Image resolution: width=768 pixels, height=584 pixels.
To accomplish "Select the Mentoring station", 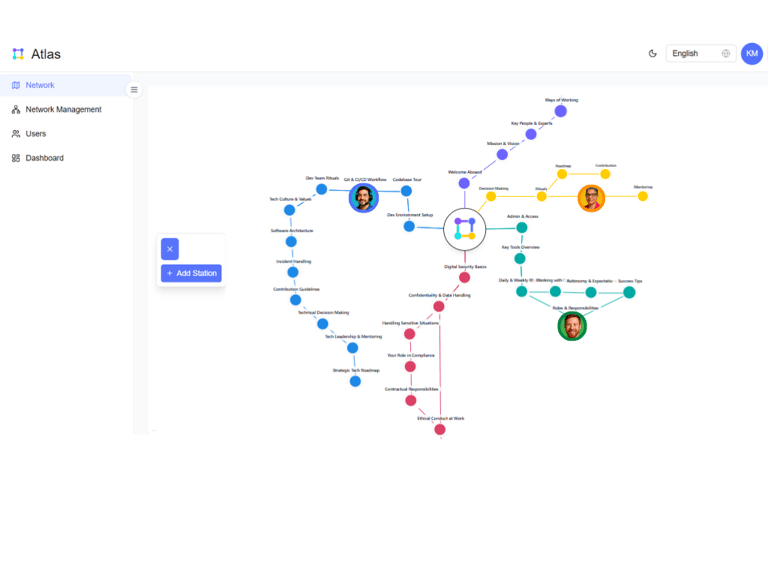I will pyautogui.click(x=643, y=196).
